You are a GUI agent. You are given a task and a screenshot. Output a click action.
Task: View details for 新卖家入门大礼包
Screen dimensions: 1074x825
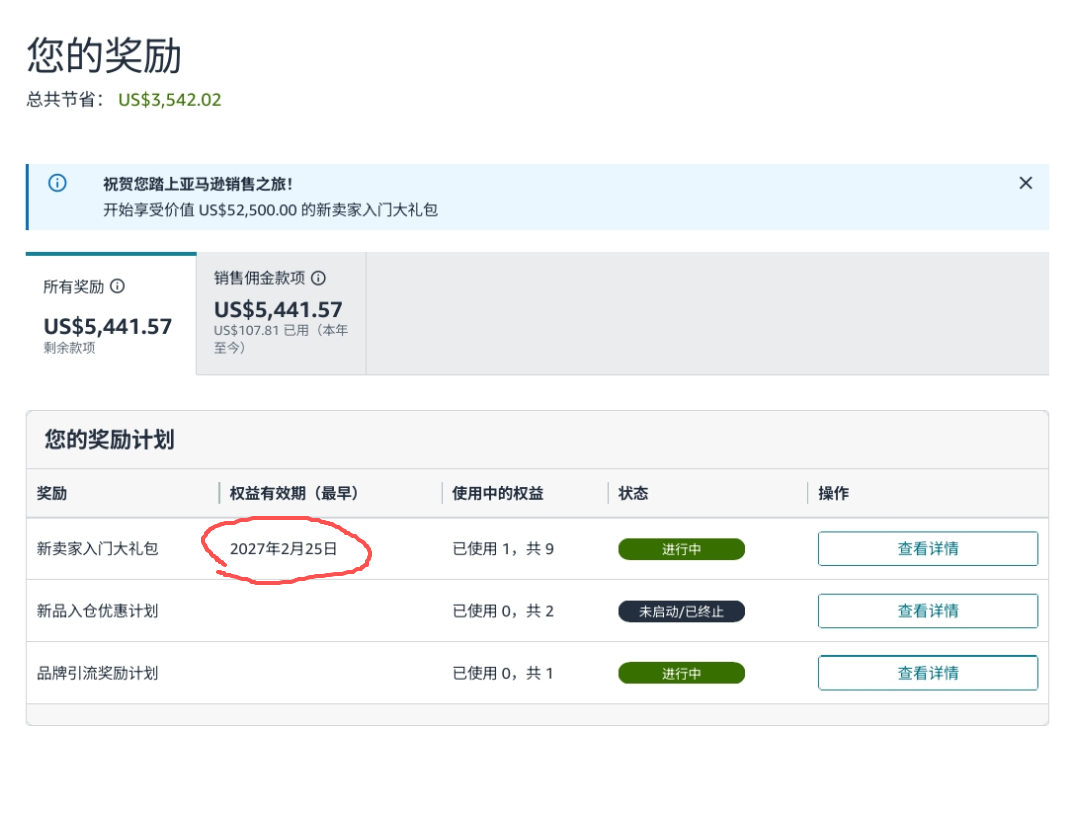(927, 549)
